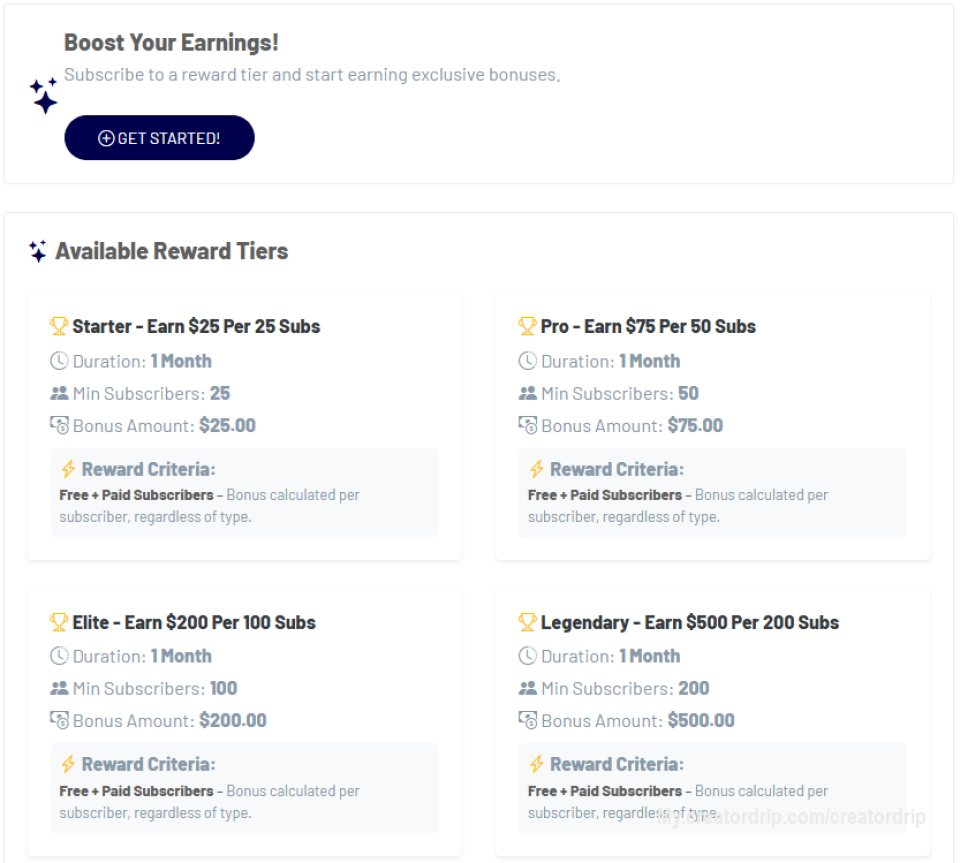Click the trophy icon on the Pro tier

coord(527,325)
